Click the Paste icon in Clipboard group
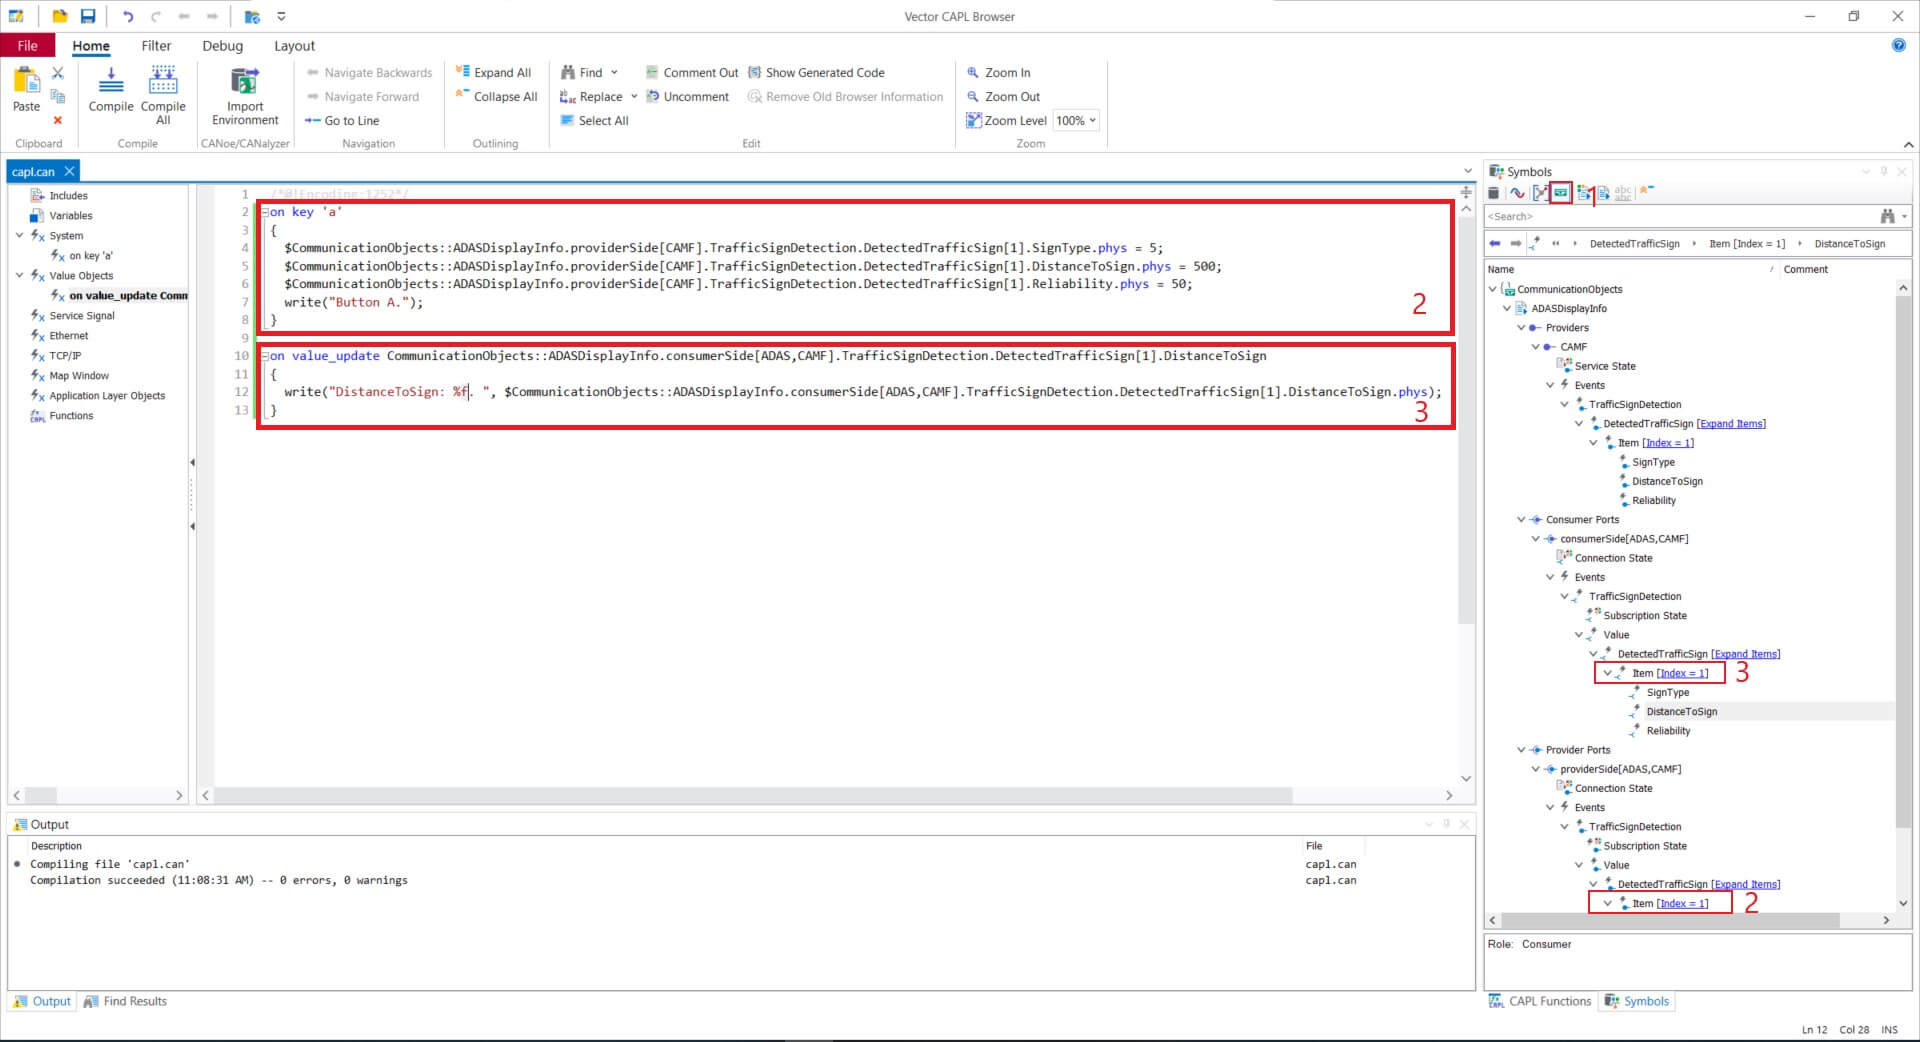 point(26,89)
